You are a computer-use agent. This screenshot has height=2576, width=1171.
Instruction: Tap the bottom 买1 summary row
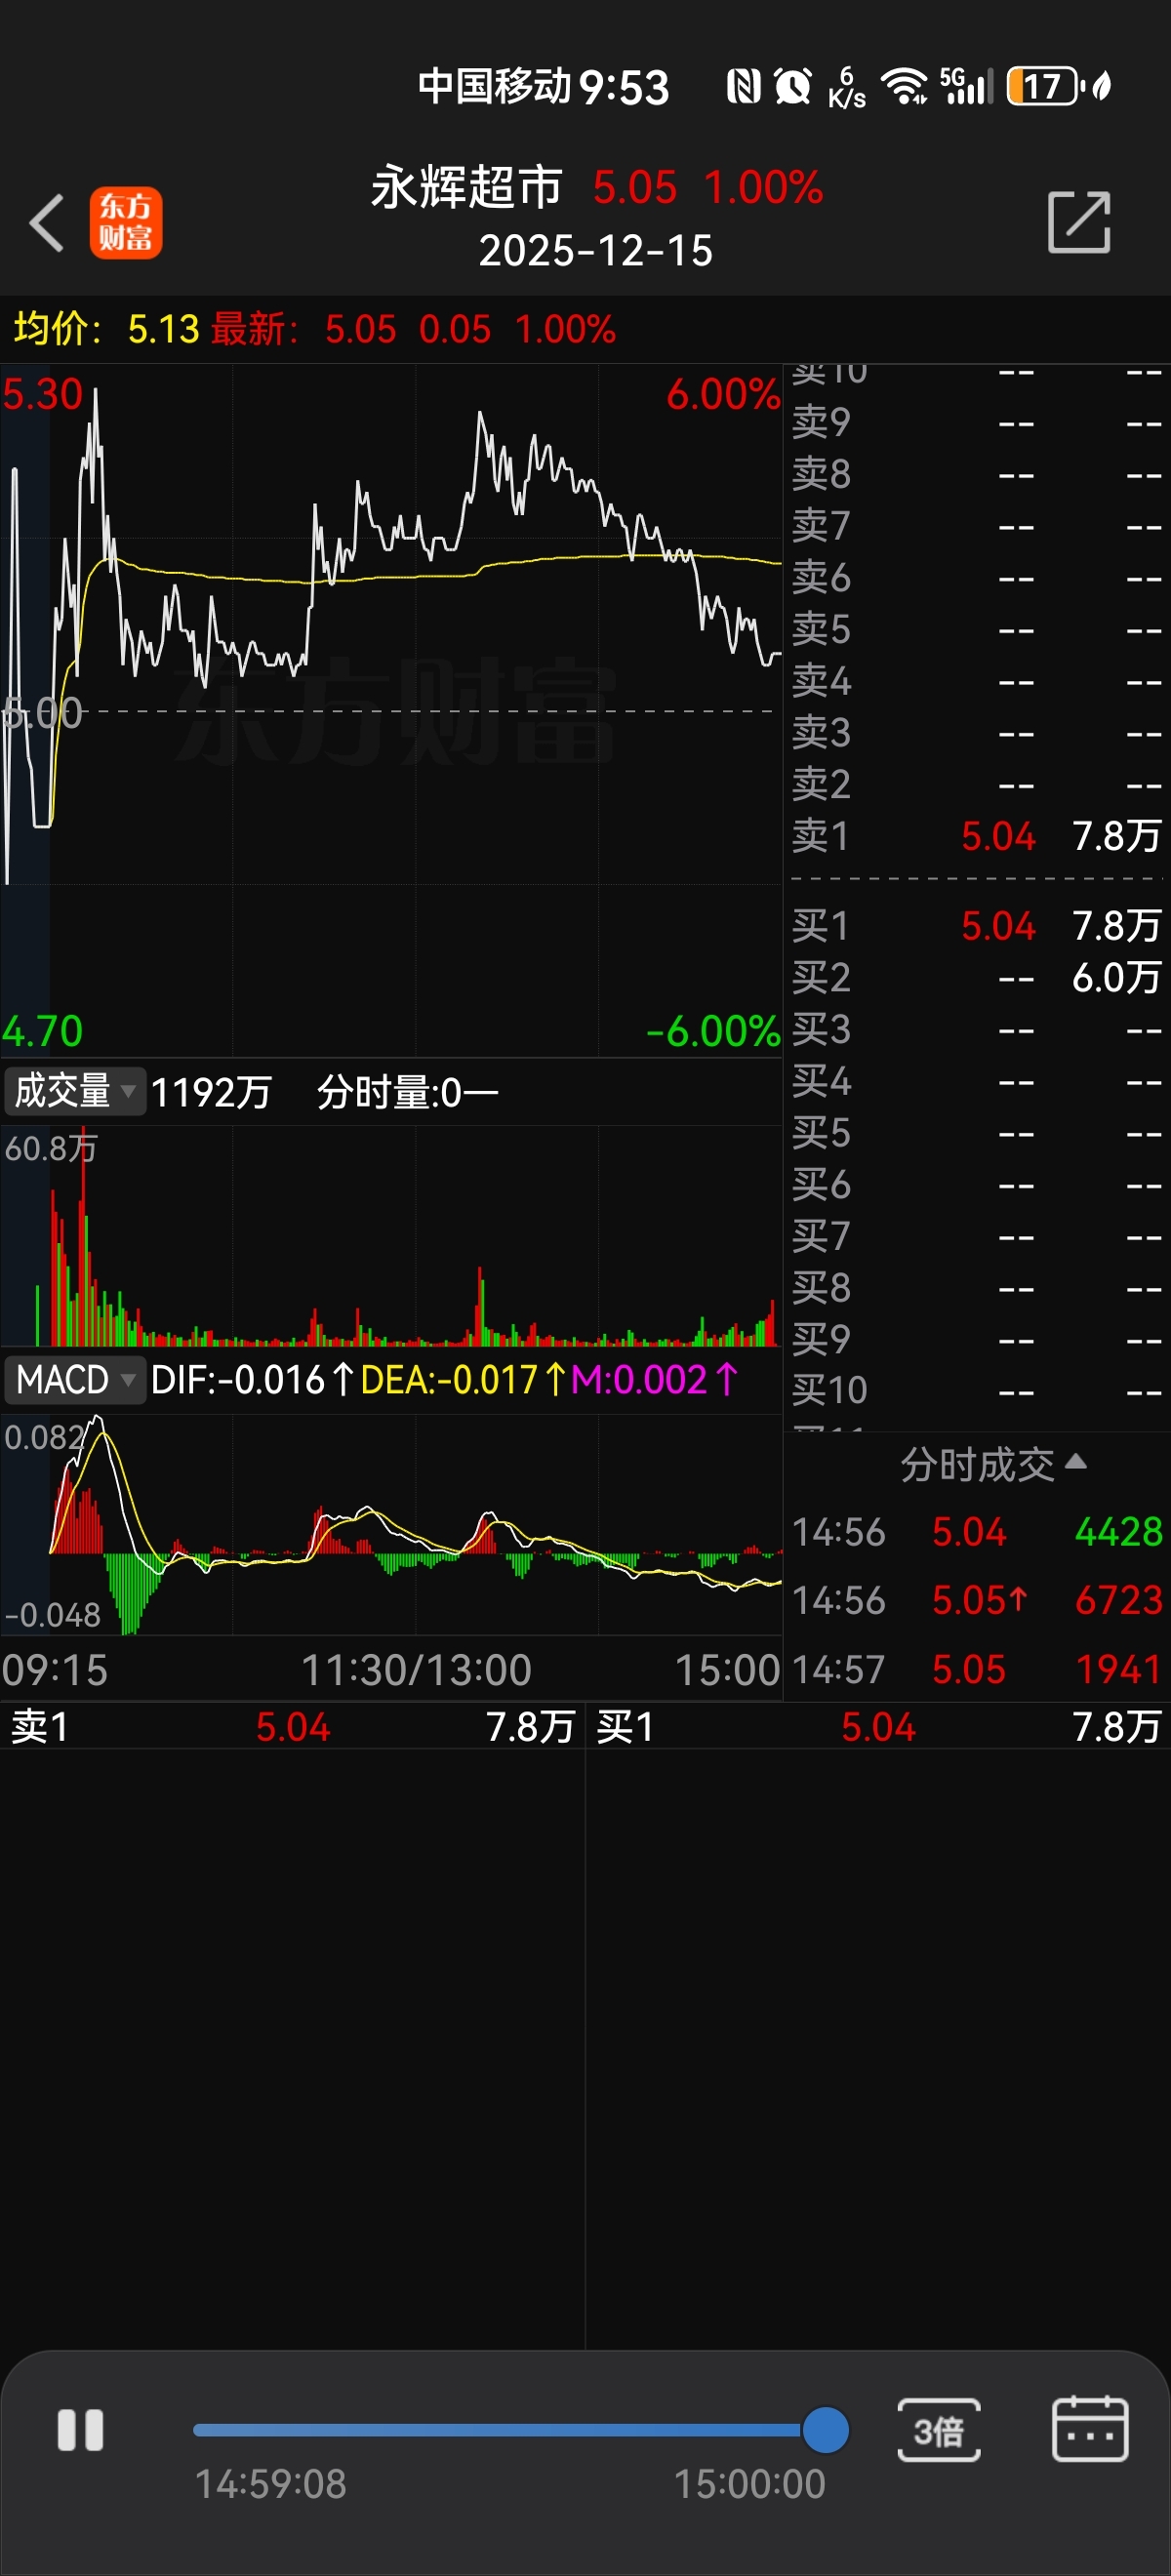click(x=878, y=1727)
